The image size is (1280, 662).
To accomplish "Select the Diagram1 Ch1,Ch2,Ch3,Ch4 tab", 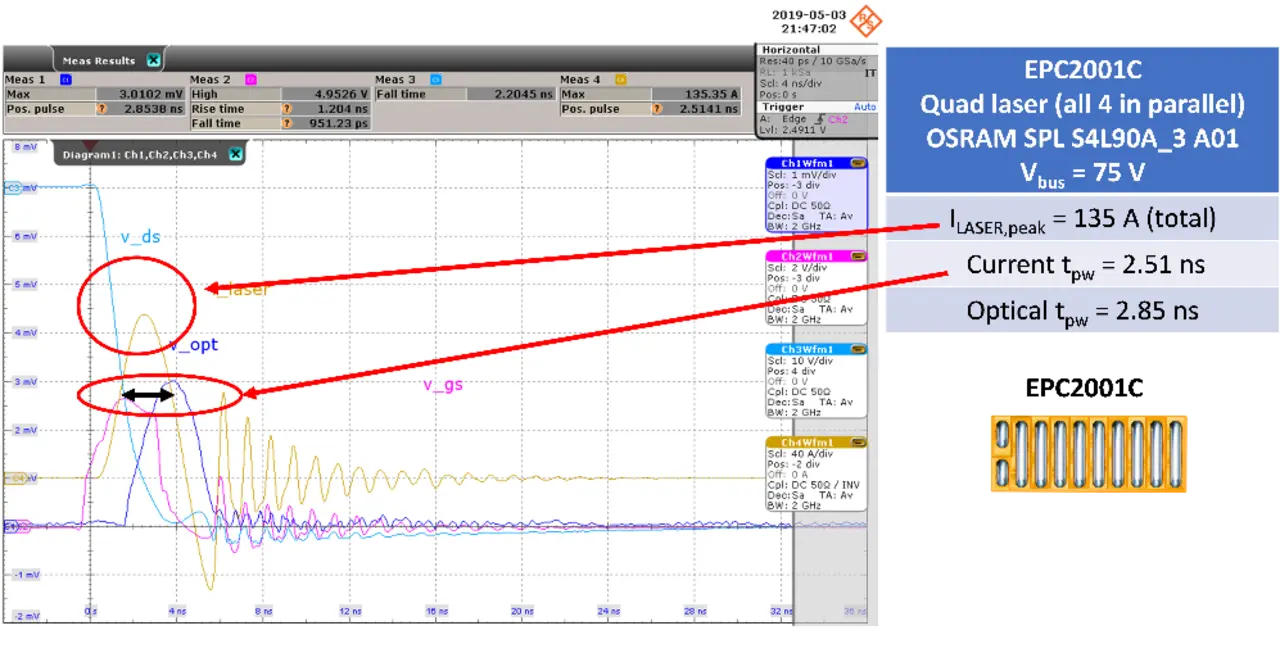I will (x=138, y=154).
